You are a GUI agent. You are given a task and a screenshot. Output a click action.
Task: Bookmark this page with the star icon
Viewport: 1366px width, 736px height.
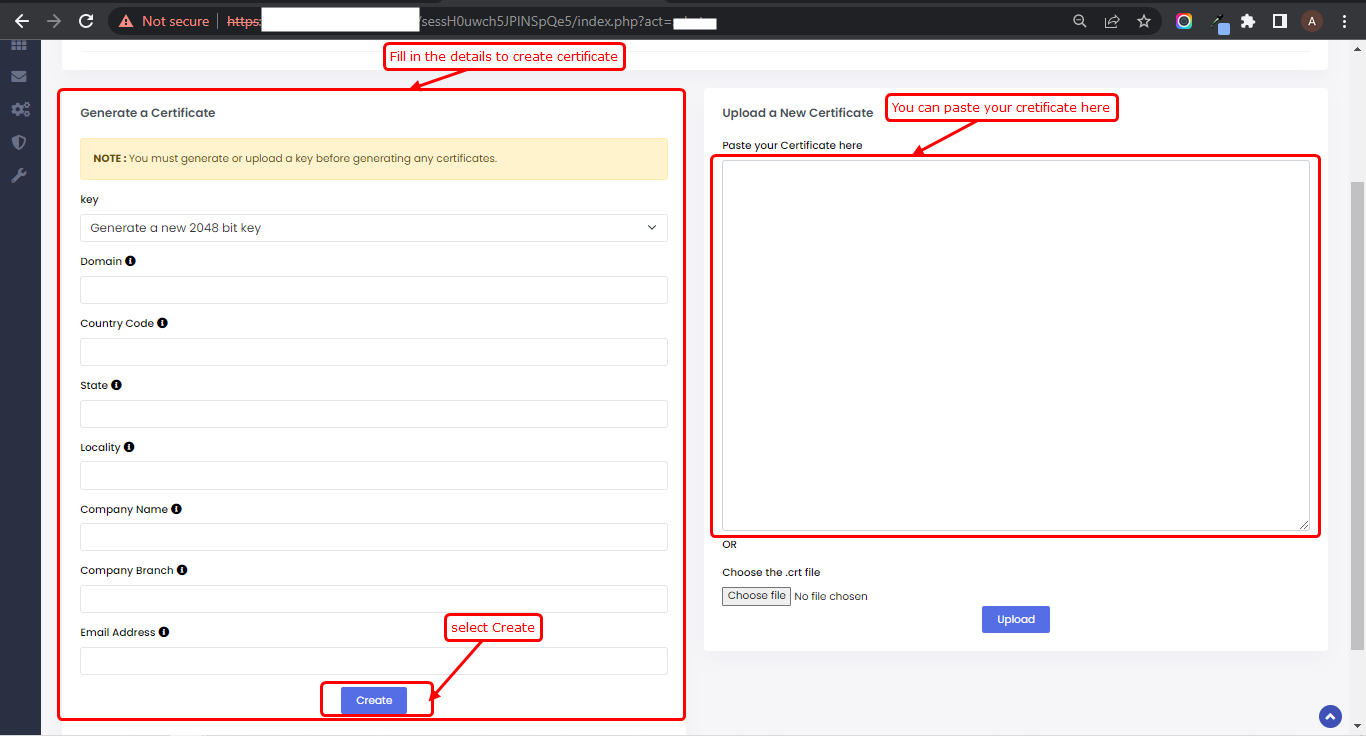(x=1144, y=21)
